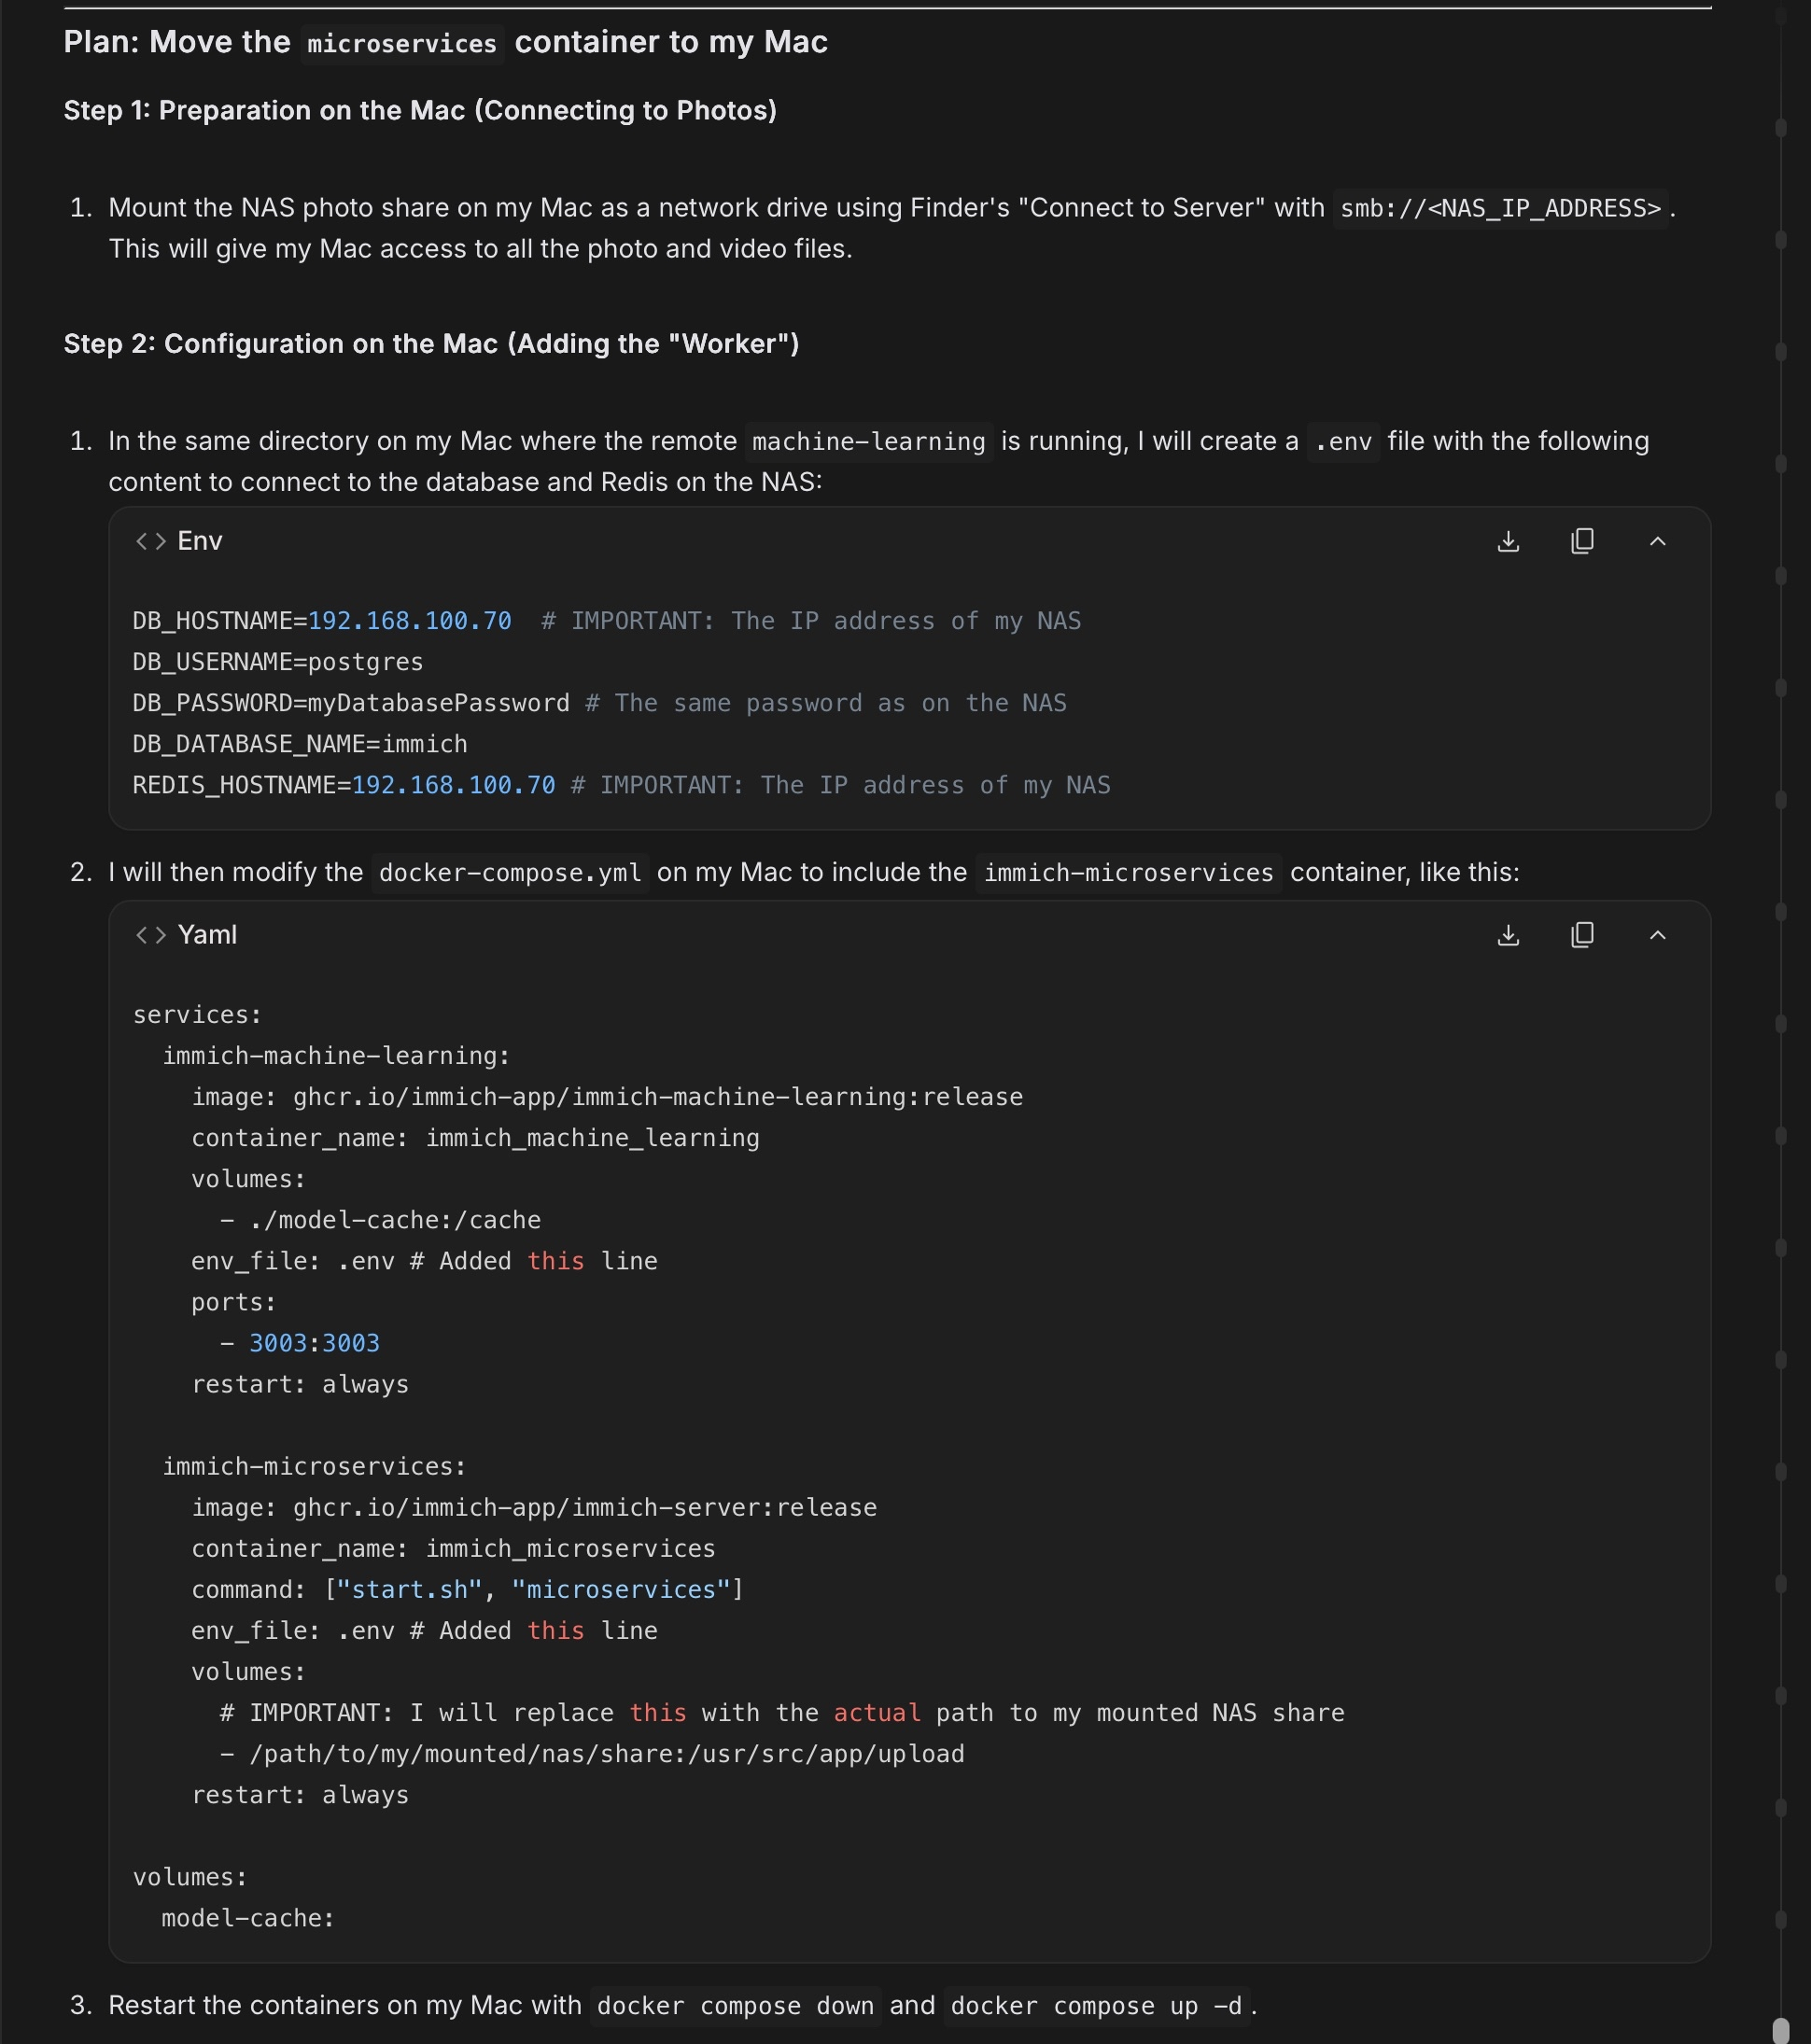
Task: Click the 3003:3003 ports mapping line
Action: pos(314,1344)
